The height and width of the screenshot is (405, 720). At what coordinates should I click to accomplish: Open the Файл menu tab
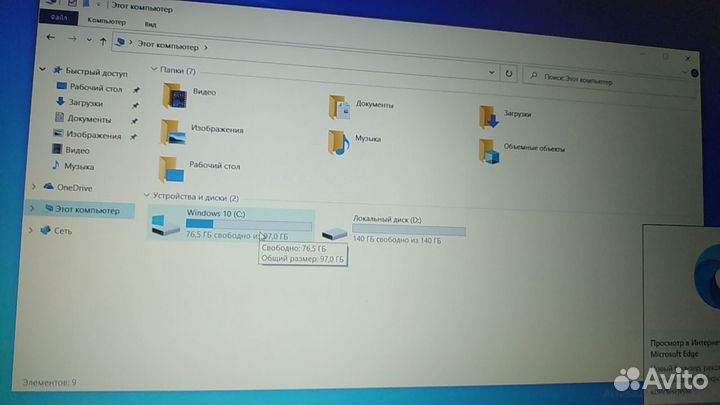coord(59,17)
